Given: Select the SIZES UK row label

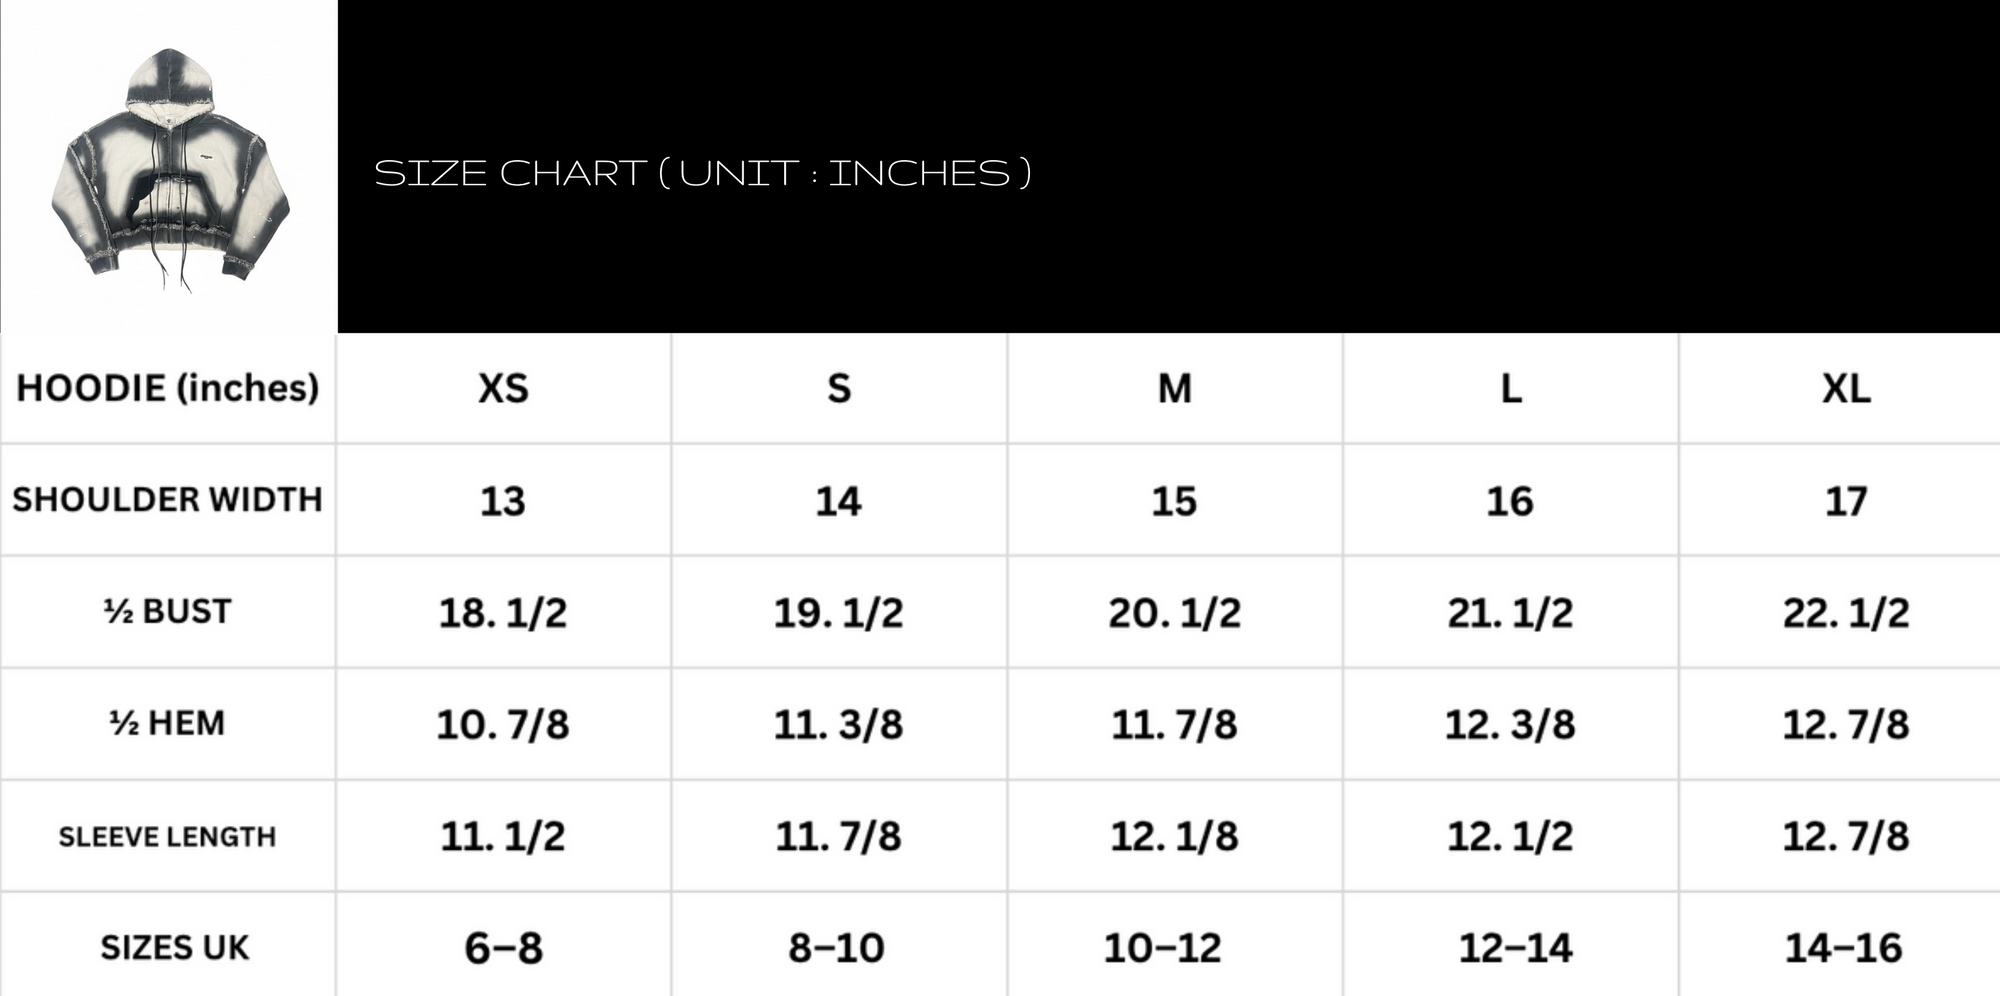Looking at the screenshot, I should coord(174,947).
